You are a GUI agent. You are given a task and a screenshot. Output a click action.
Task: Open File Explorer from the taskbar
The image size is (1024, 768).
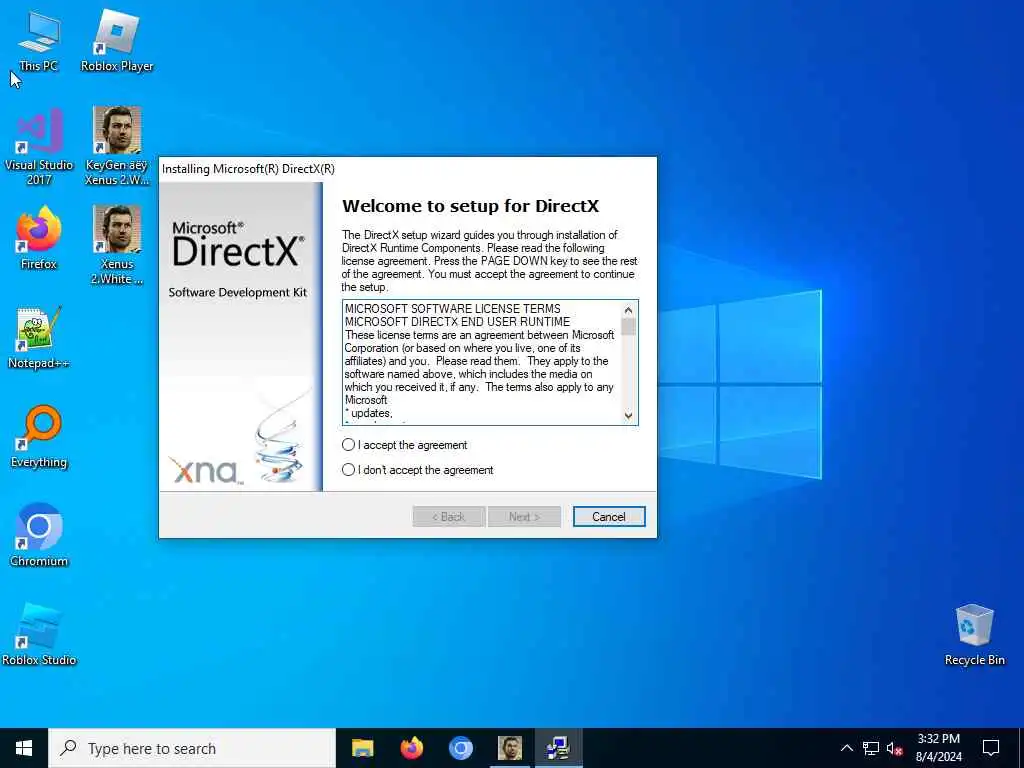point(362,748)
